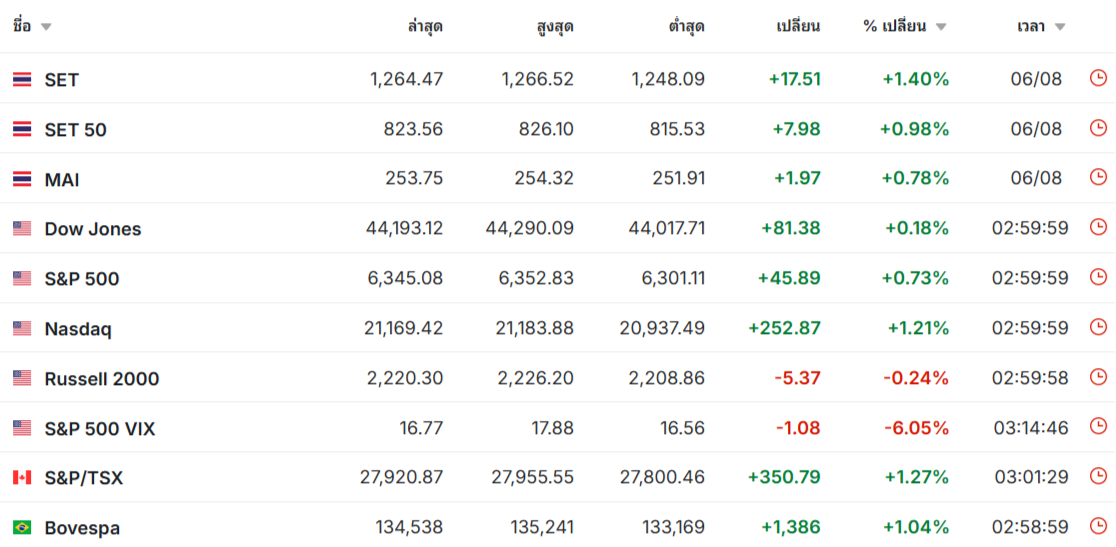Sort by เวลา column arrow
This screenshot has height=547, width=1116.
1060,28
